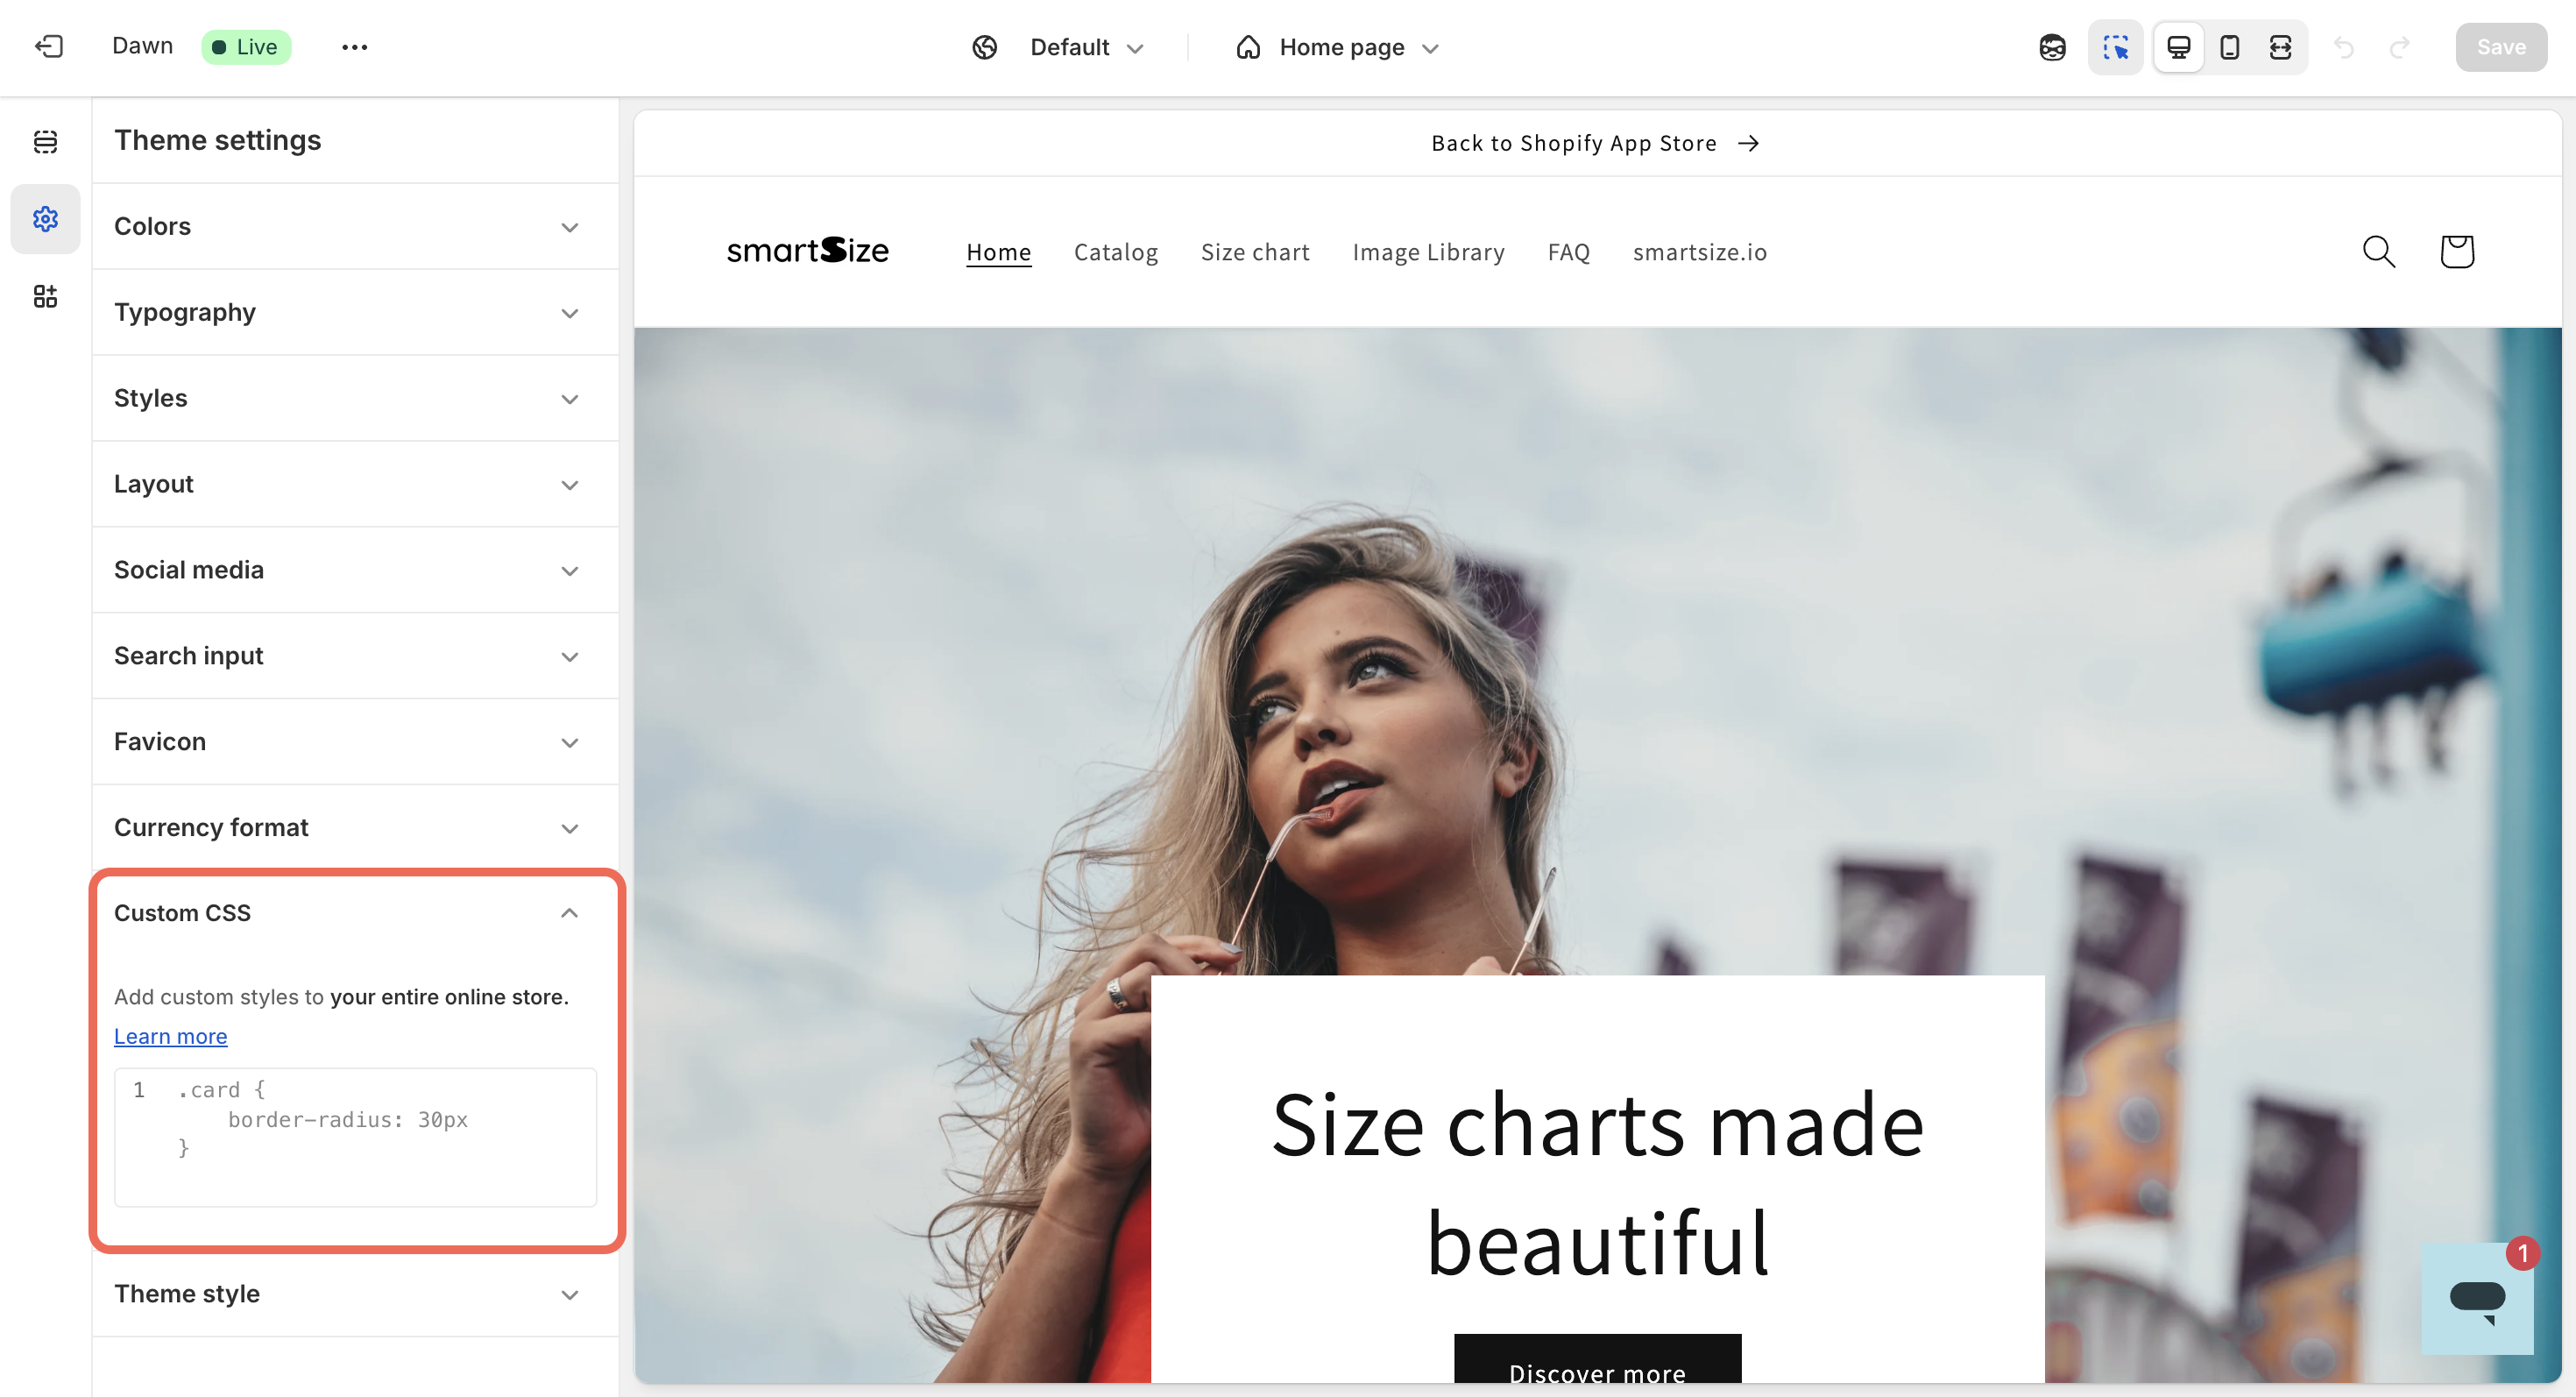The image size is (2576, 1397).
Task: Click the Live status badge
Action: pyautogui.click(x=246, y=47)
